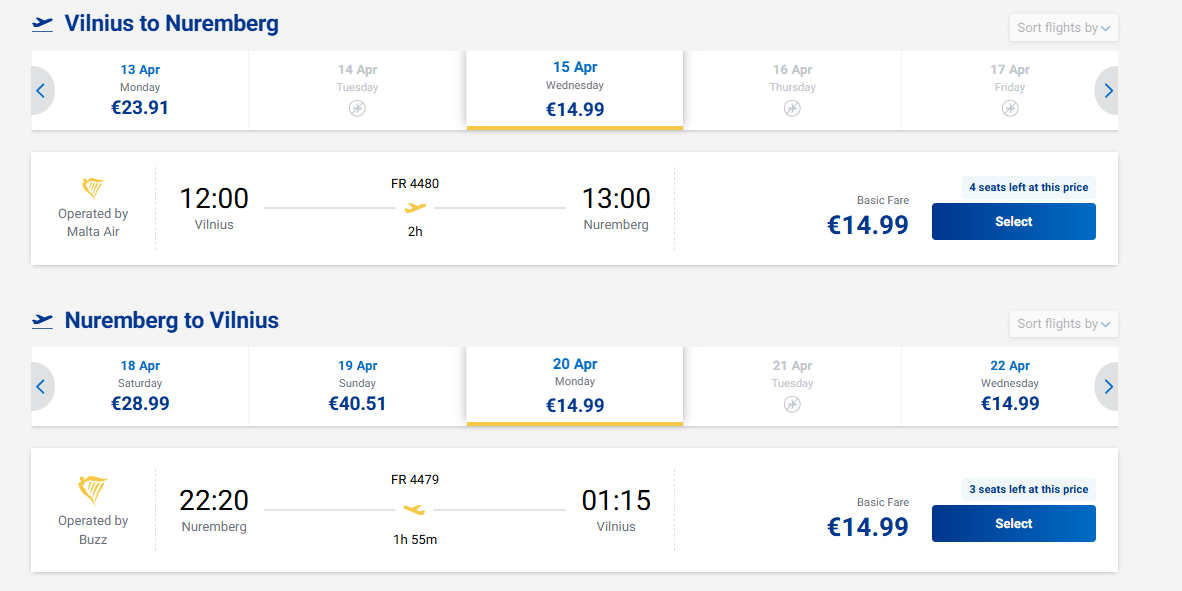Choose the 13 Apr Monday €23.91 date tab

[140, 90]
